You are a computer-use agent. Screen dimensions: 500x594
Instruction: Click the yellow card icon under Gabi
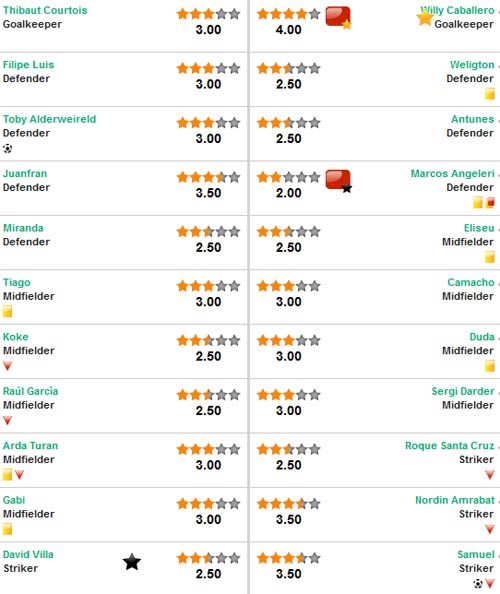(7, 529)
